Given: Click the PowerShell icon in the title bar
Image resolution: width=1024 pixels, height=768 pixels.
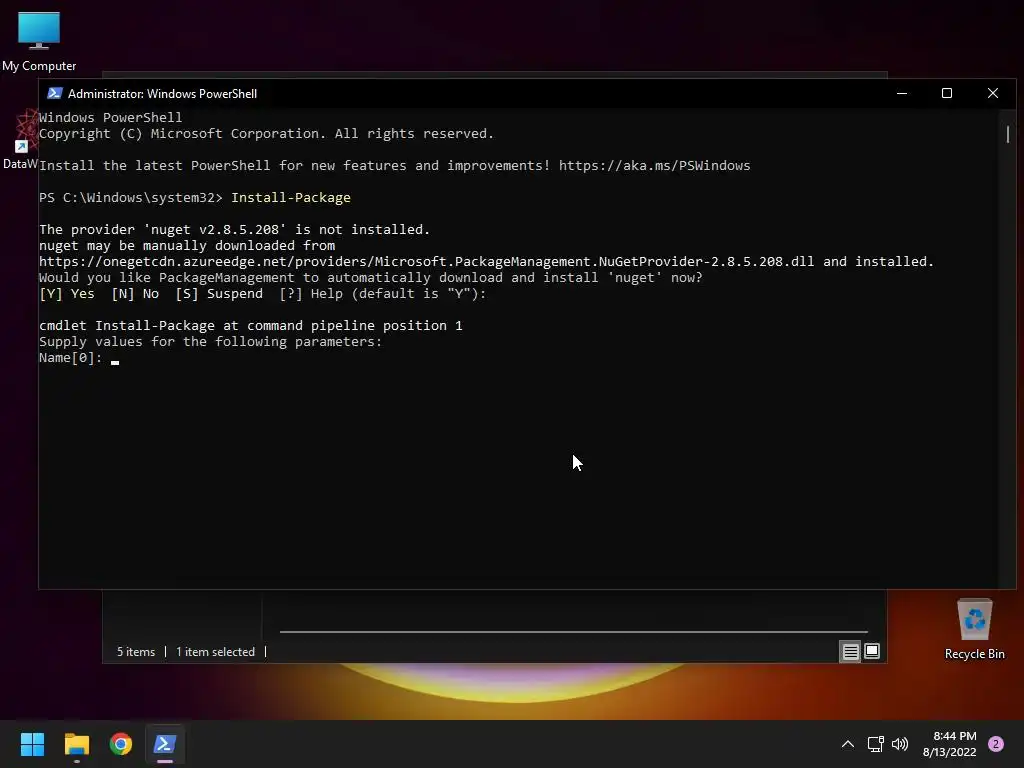Looking at the screenshot, I should pos(55,93).
